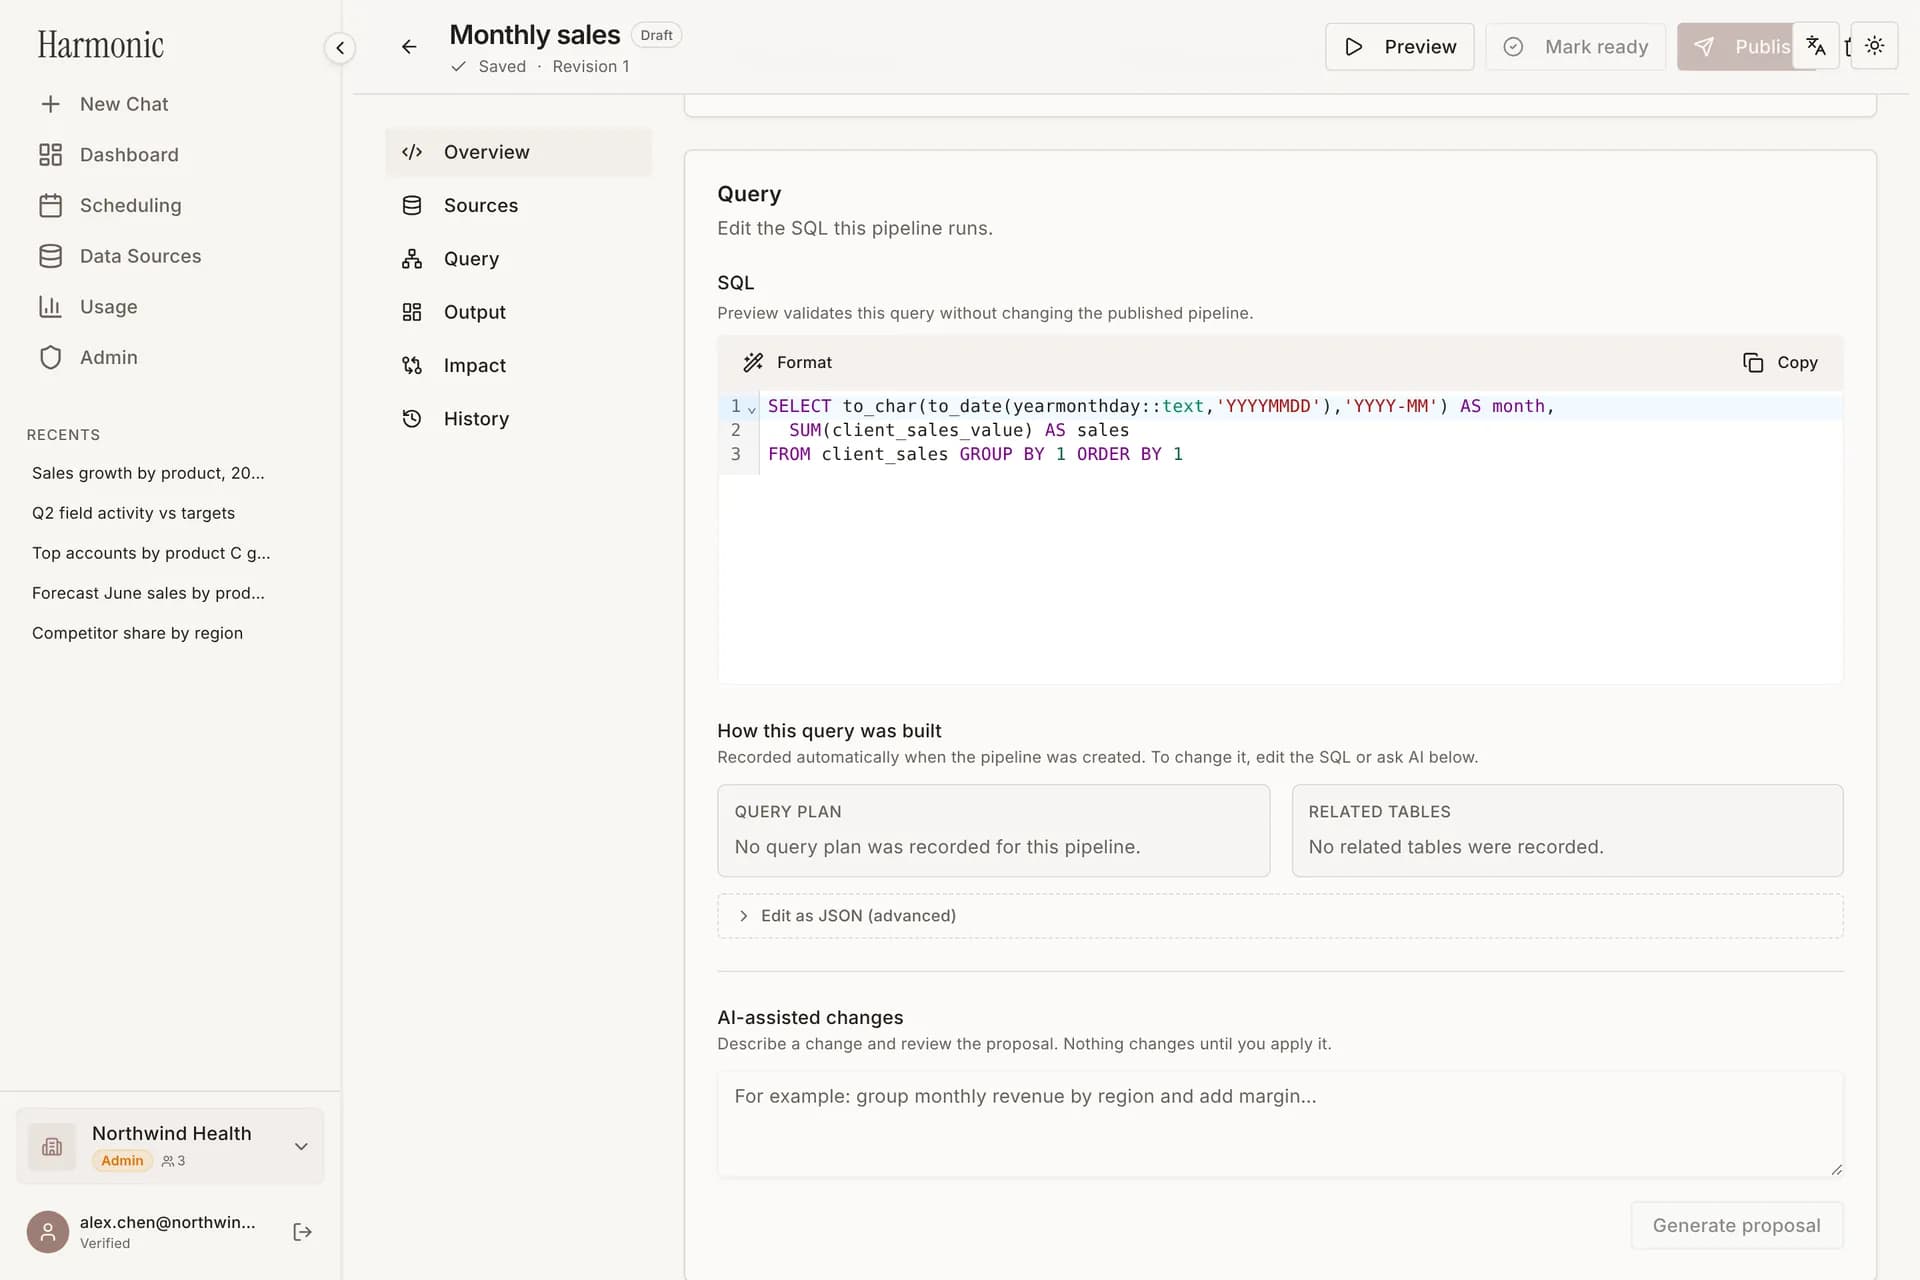Screen dimensions: 1920x1280
Task: Click the Usage bar chart icon
Action: pos(50,307)
